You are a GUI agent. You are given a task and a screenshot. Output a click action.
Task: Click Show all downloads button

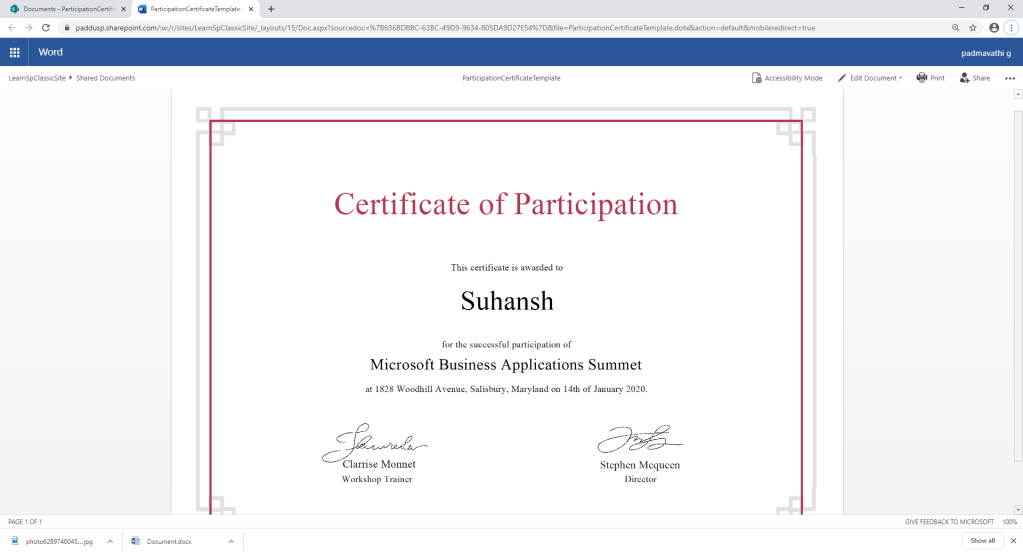coord(982,541)
